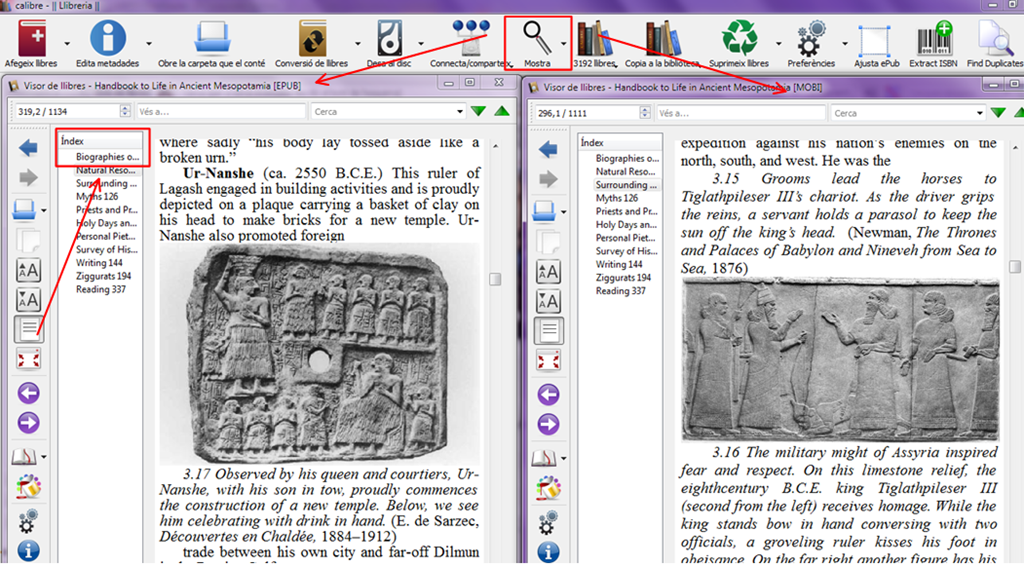Expand the Mostra dropdown arrow

click(564, 44)
